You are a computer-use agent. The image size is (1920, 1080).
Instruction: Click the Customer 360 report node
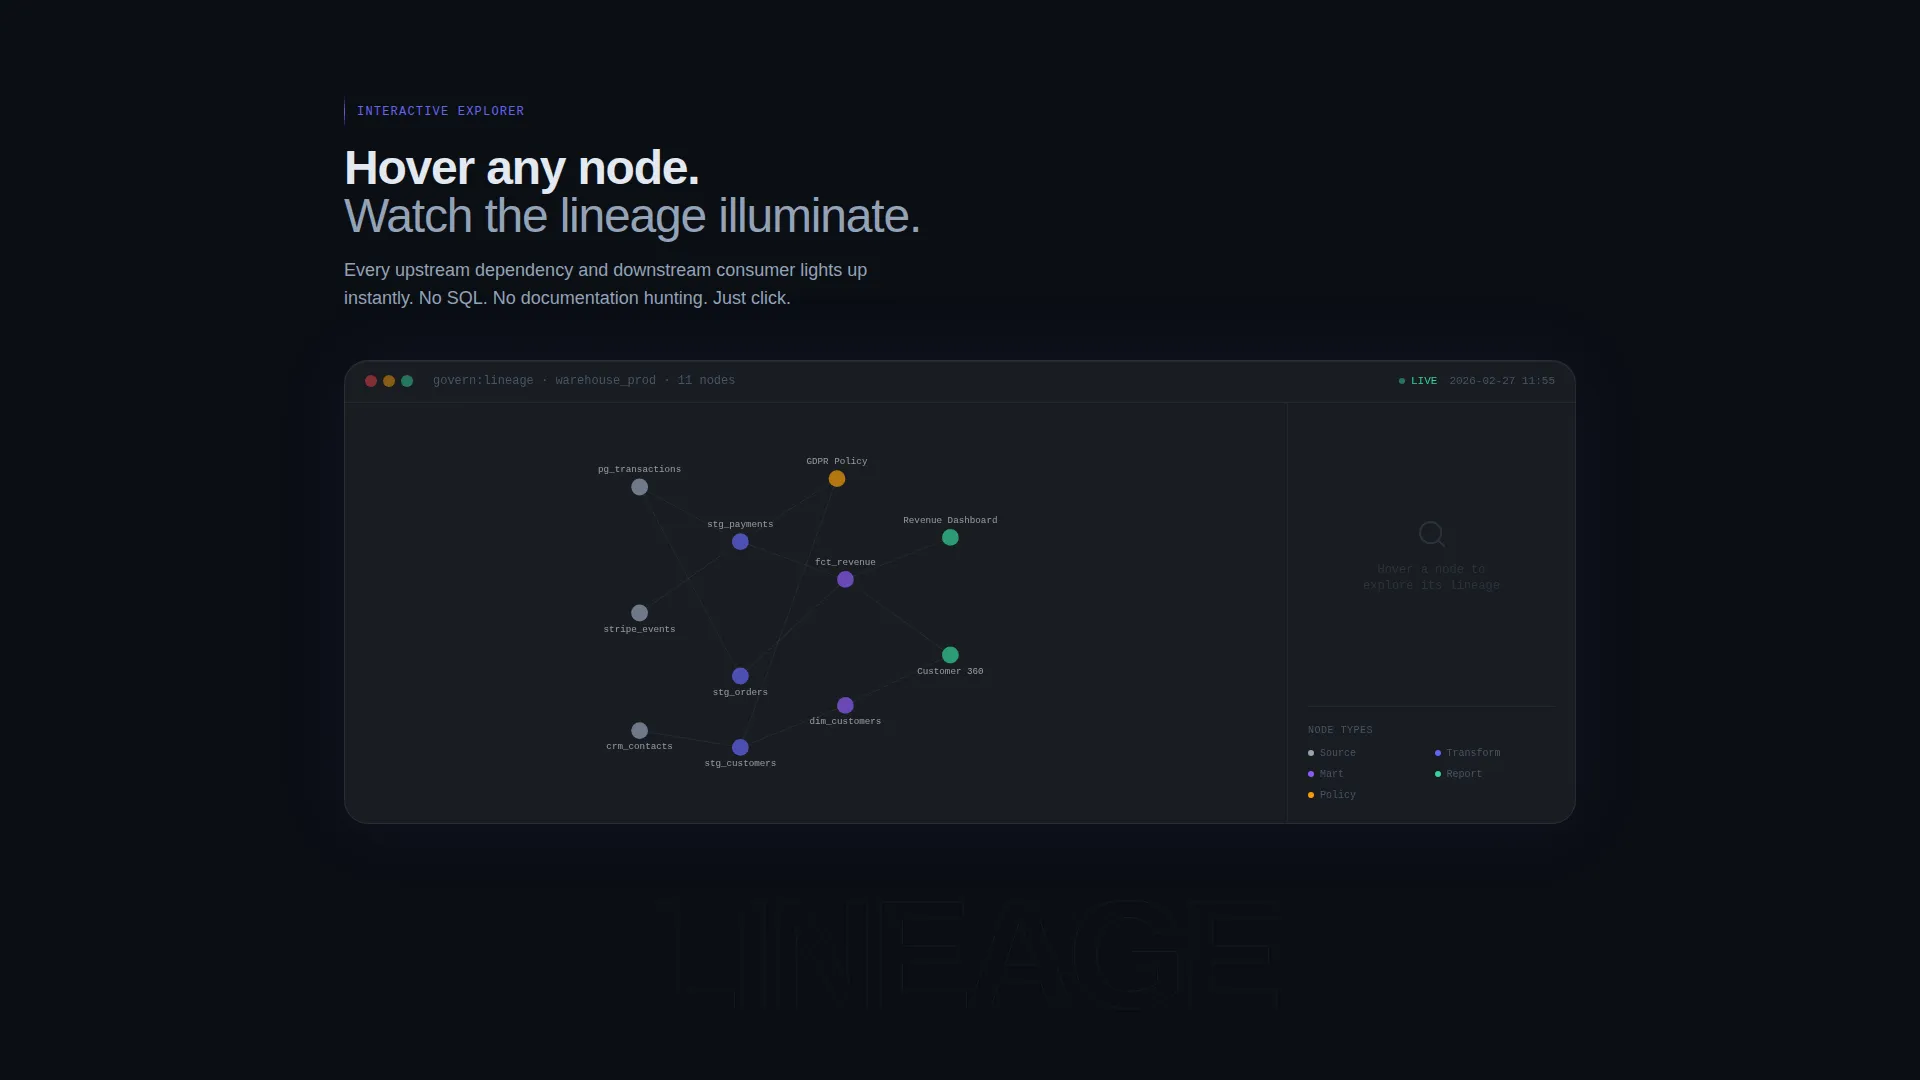(950, 655)
